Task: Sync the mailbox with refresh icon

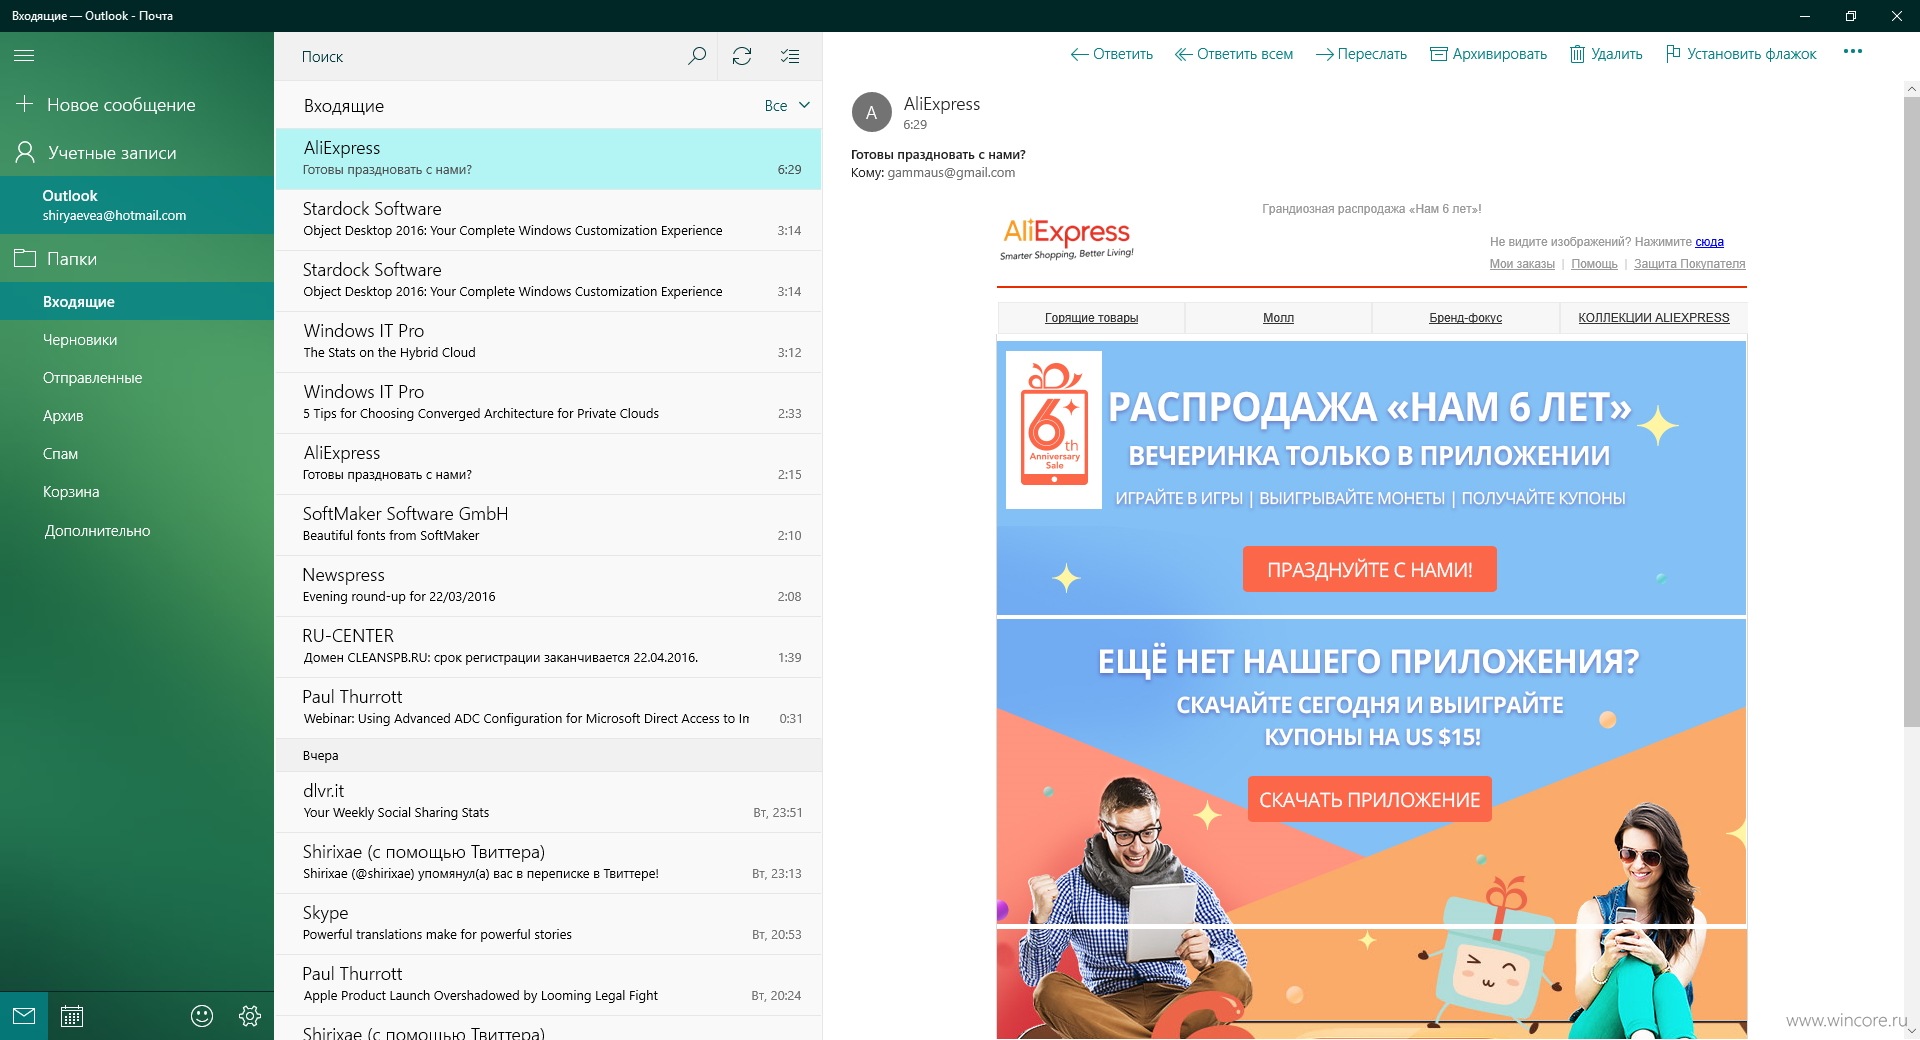Action: [742, 56]
